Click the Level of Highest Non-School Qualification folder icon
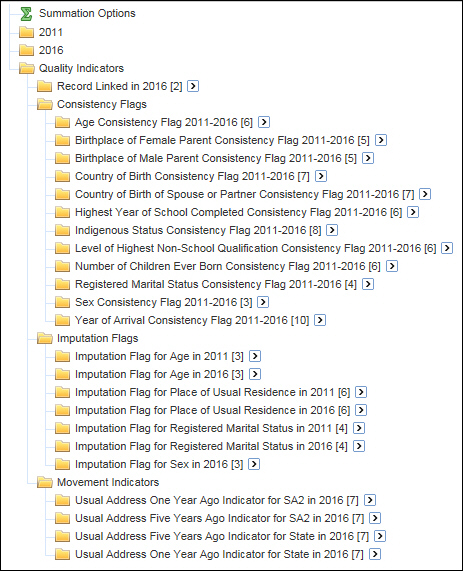463x571 pixels. pos(62,248)
